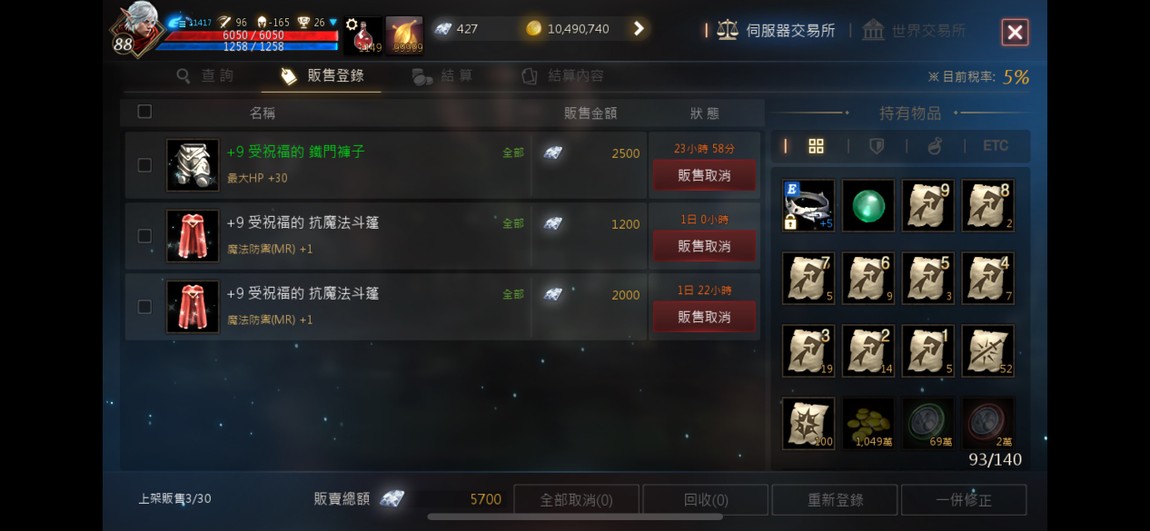
Task: Open the armor shield filter icon
Action: point(876,146)
